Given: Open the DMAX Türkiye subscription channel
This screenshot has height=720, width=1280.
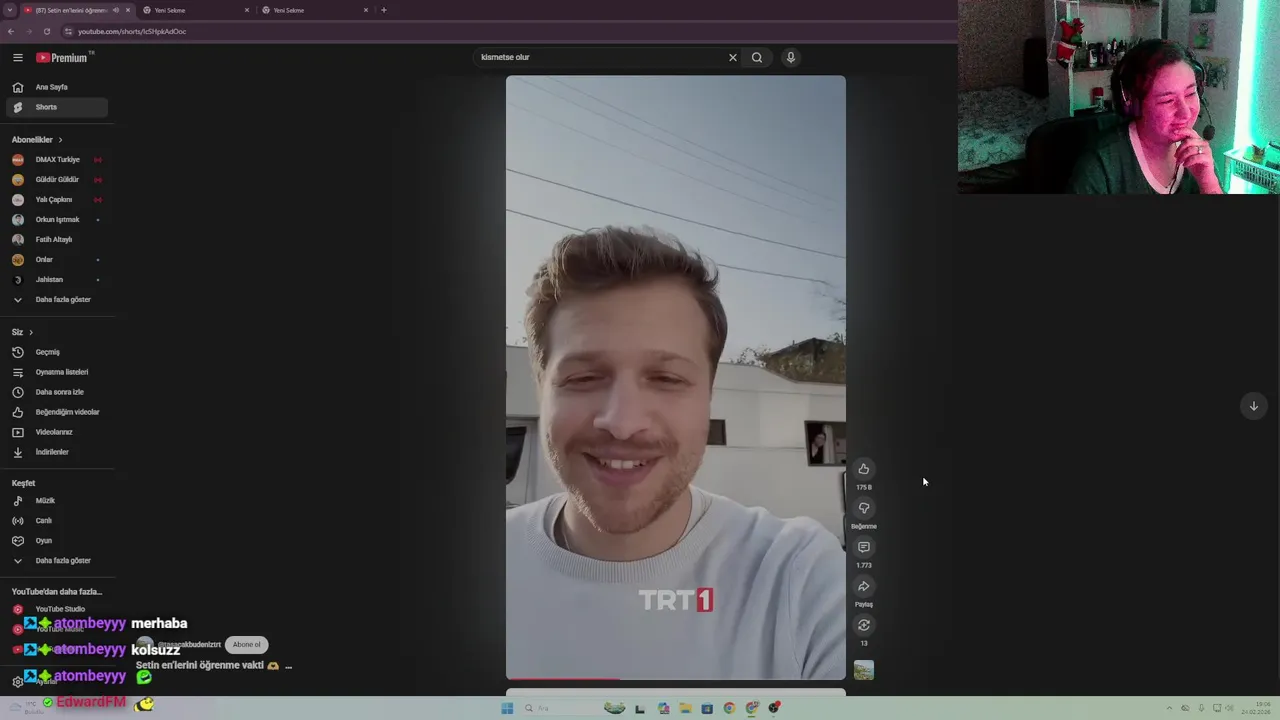Looking at the screenshot, I should [56, 160].
